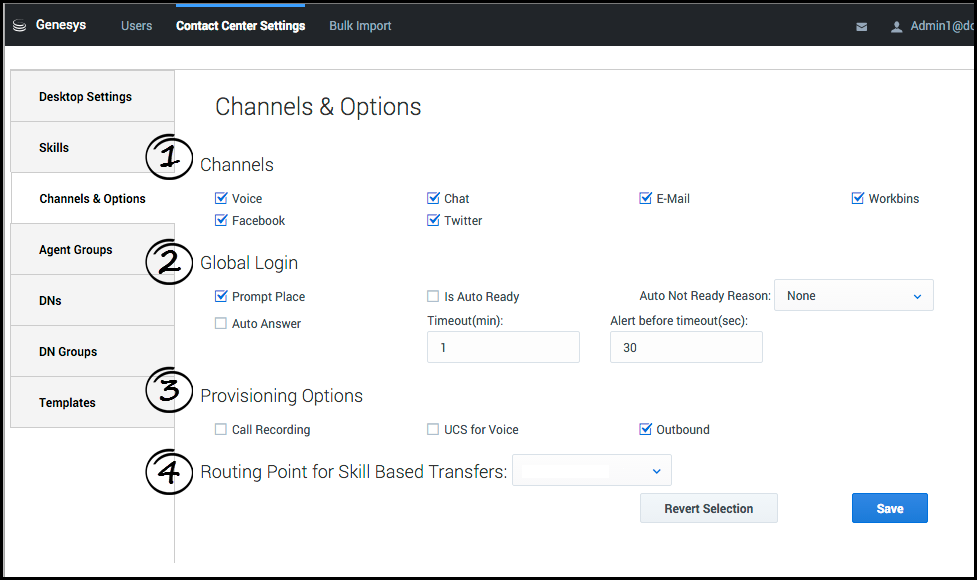Enable the Call Recording checkbox
This screenshot has width=977, height=580.
221,430
